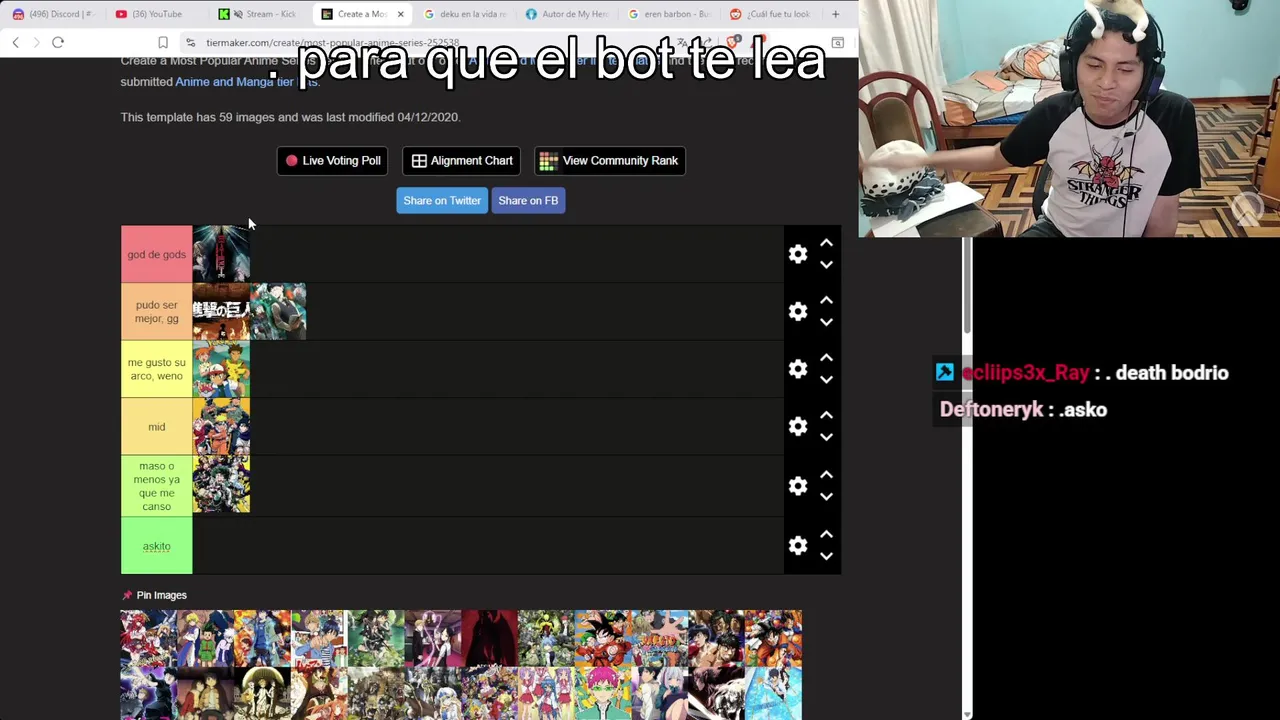Open settings gear for me gusto su arco row
The height and width of the screenshot is (720, 1280).
click(798, 369)
